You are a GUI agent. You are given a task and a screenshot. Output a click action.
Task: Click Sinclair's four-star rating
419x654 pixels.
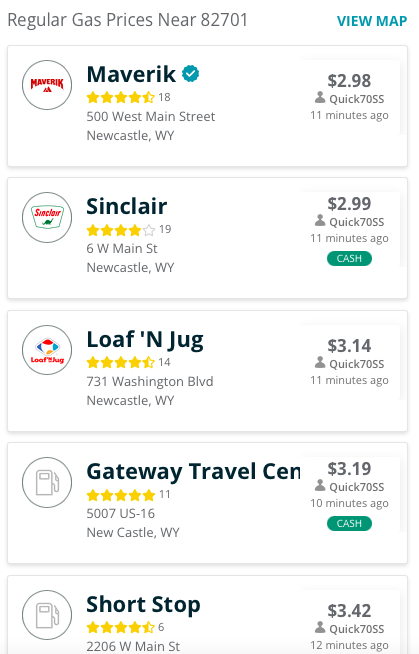point(121,230)
